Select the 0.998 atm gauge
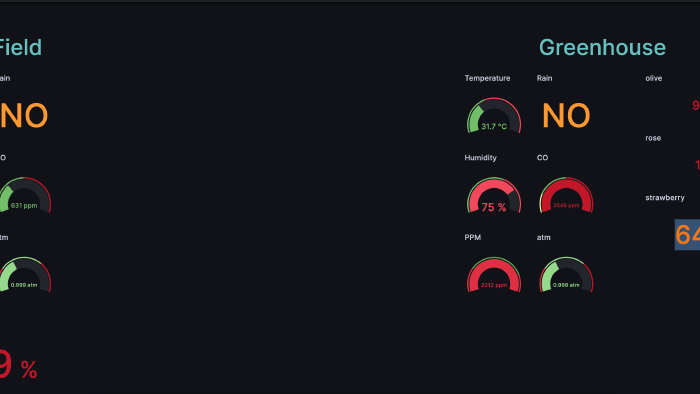 (x=566, y=275)
